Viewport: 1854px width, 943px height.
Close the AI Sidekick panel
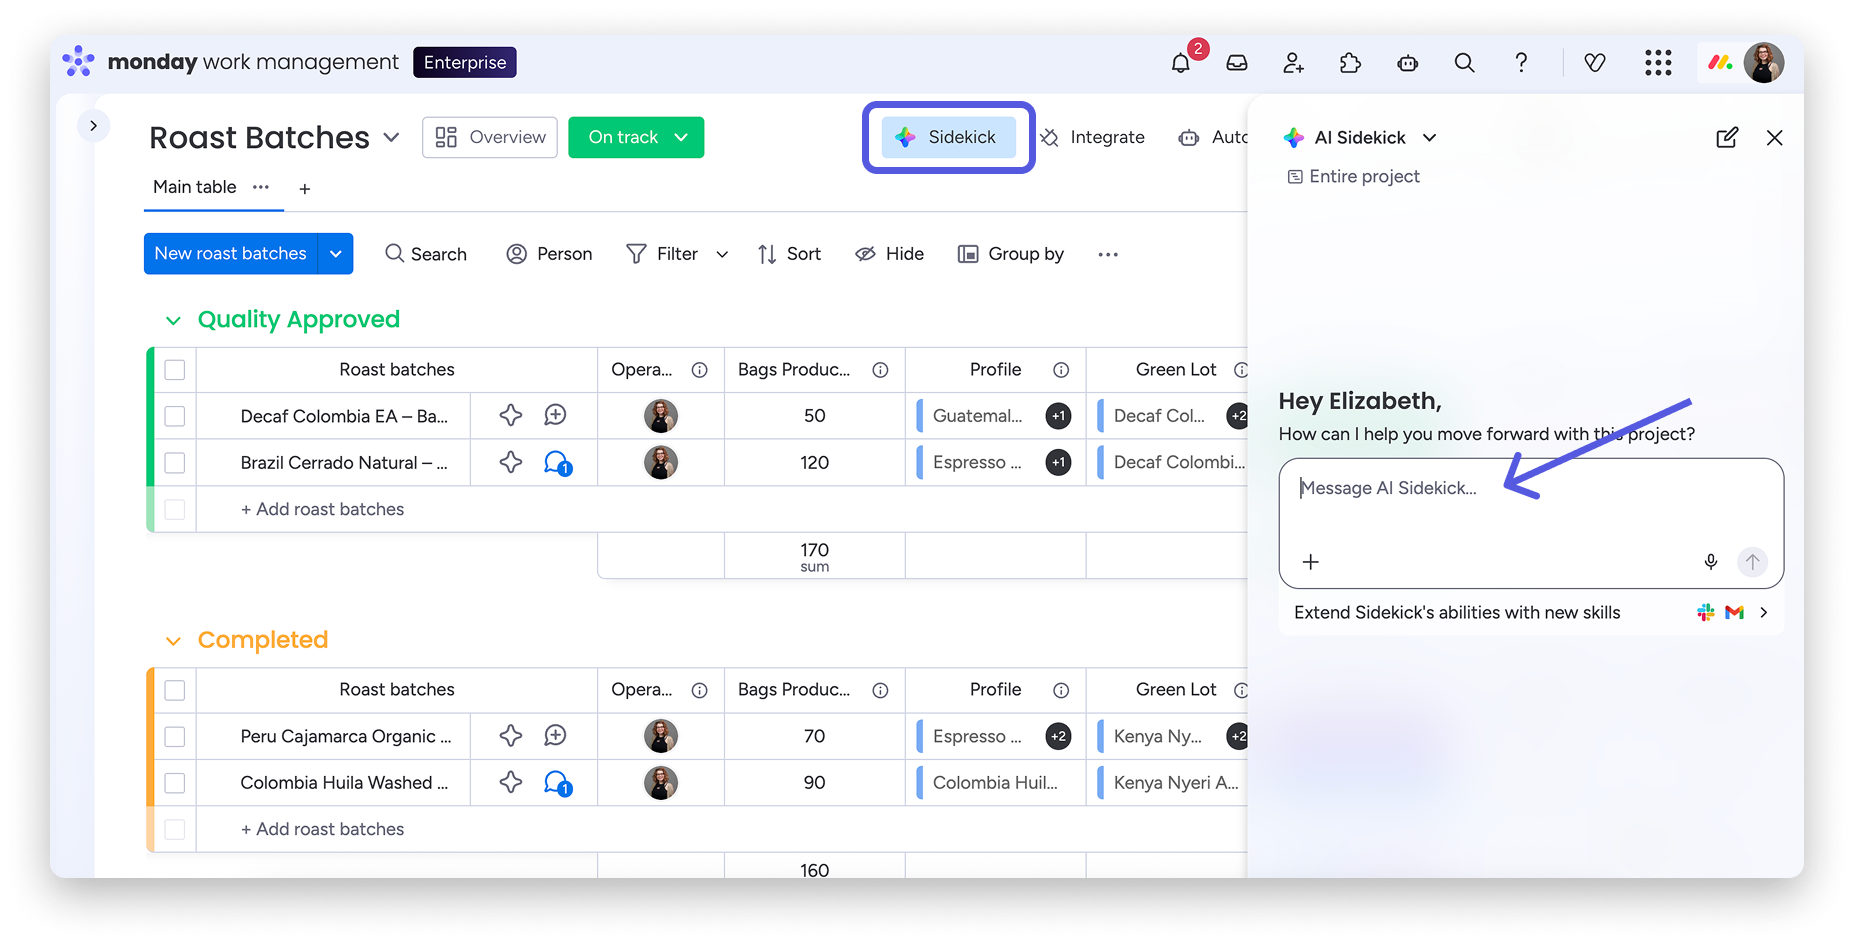pyautogui.click(x=1775, y=138)
